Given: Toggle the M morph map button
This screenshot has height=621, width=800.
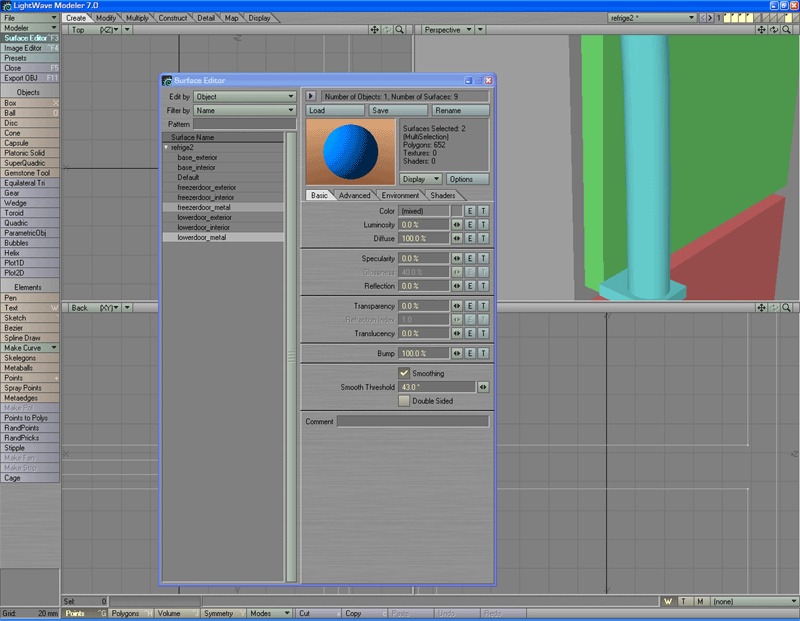Looking at the screenshot, I should [x=701, y=602].
